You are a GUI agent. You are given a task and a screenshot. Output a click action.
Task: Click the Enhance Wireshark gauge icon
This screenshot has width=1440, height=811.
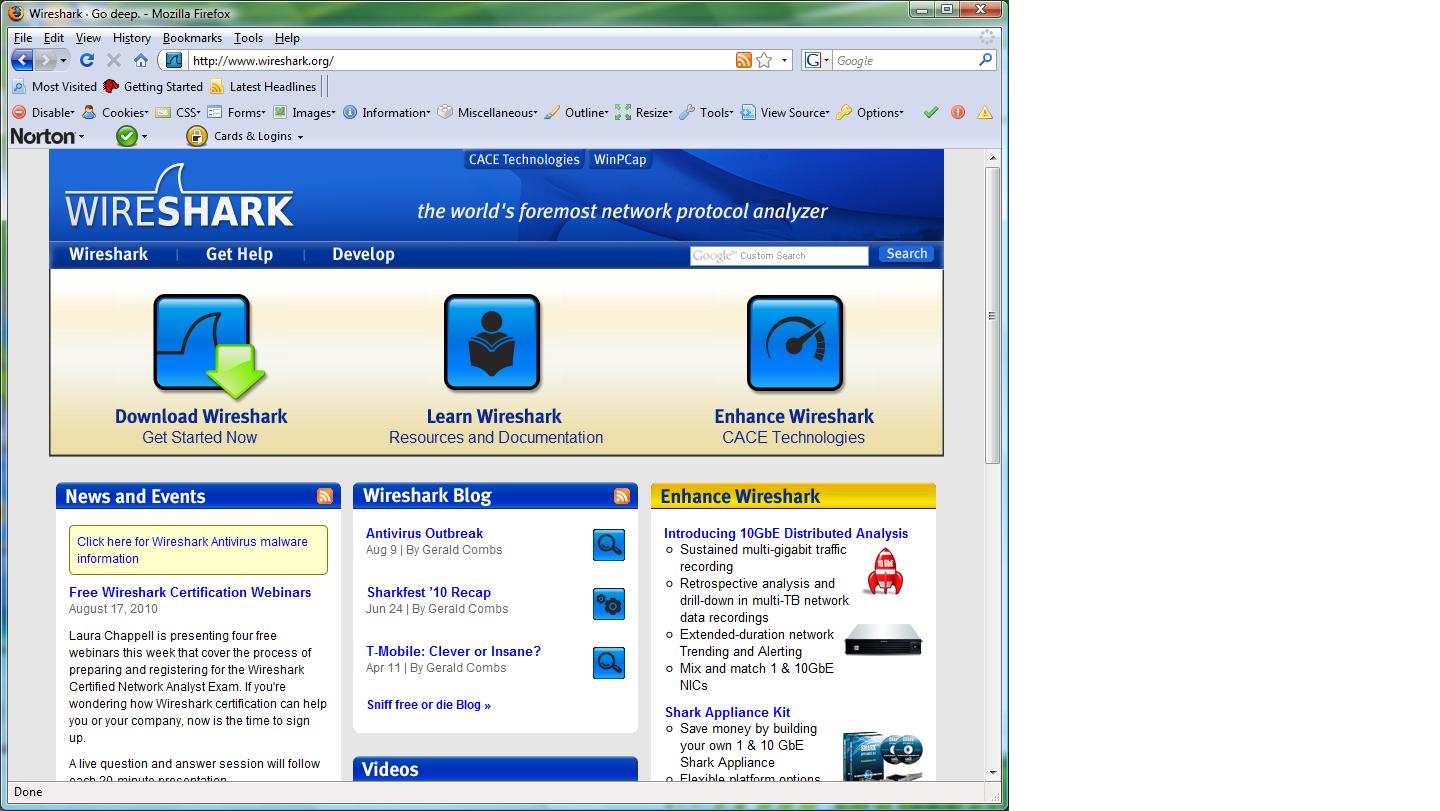(795, 343)
